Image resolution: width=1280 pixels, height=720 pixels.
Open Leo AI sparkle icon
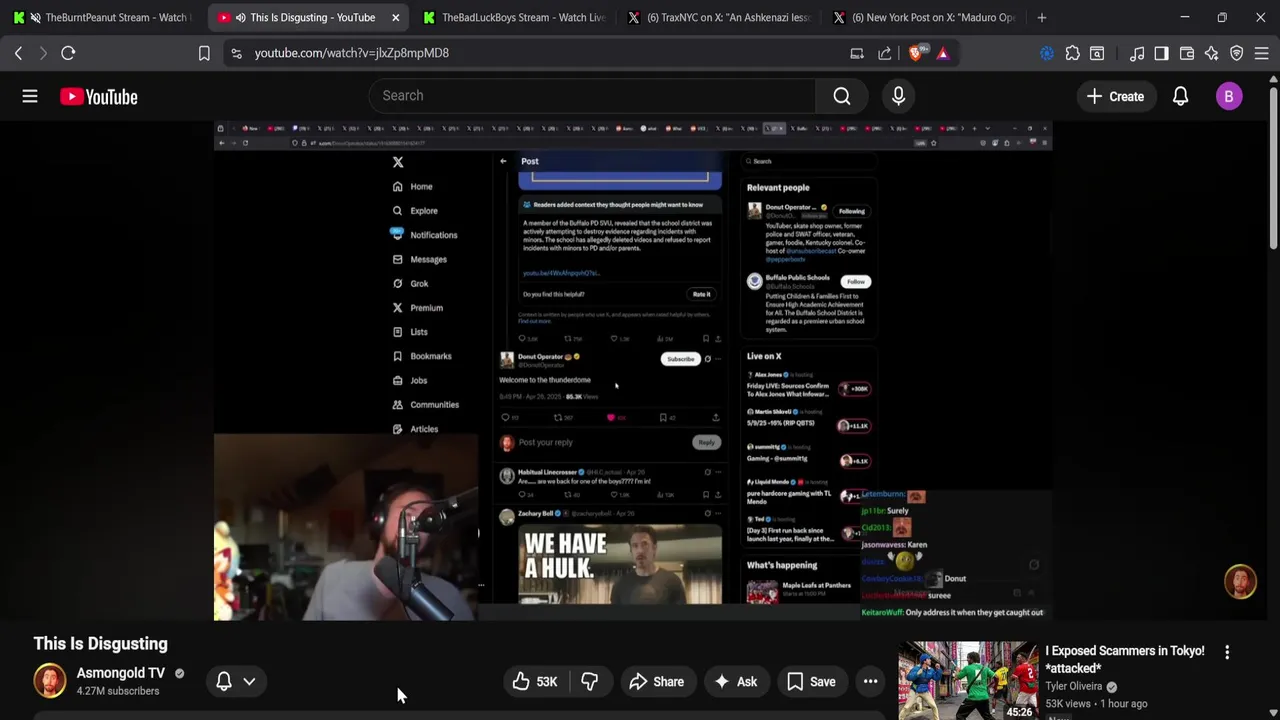(x=1211, y=53)
